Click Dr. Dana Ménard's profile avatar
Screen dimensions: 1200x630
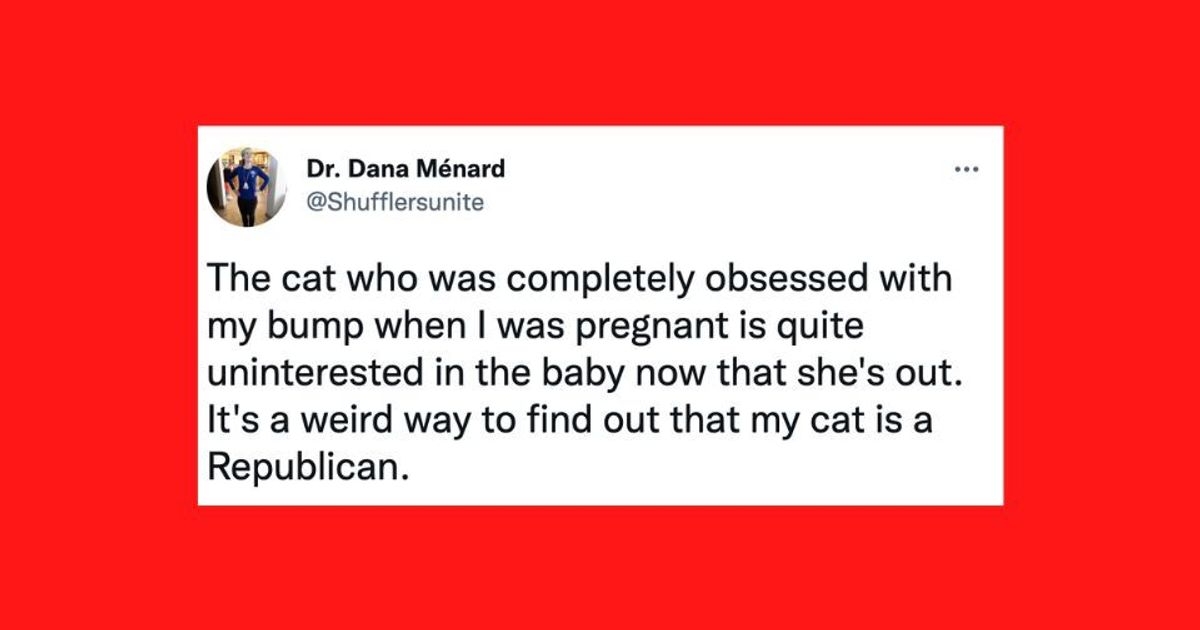[247, 187]
